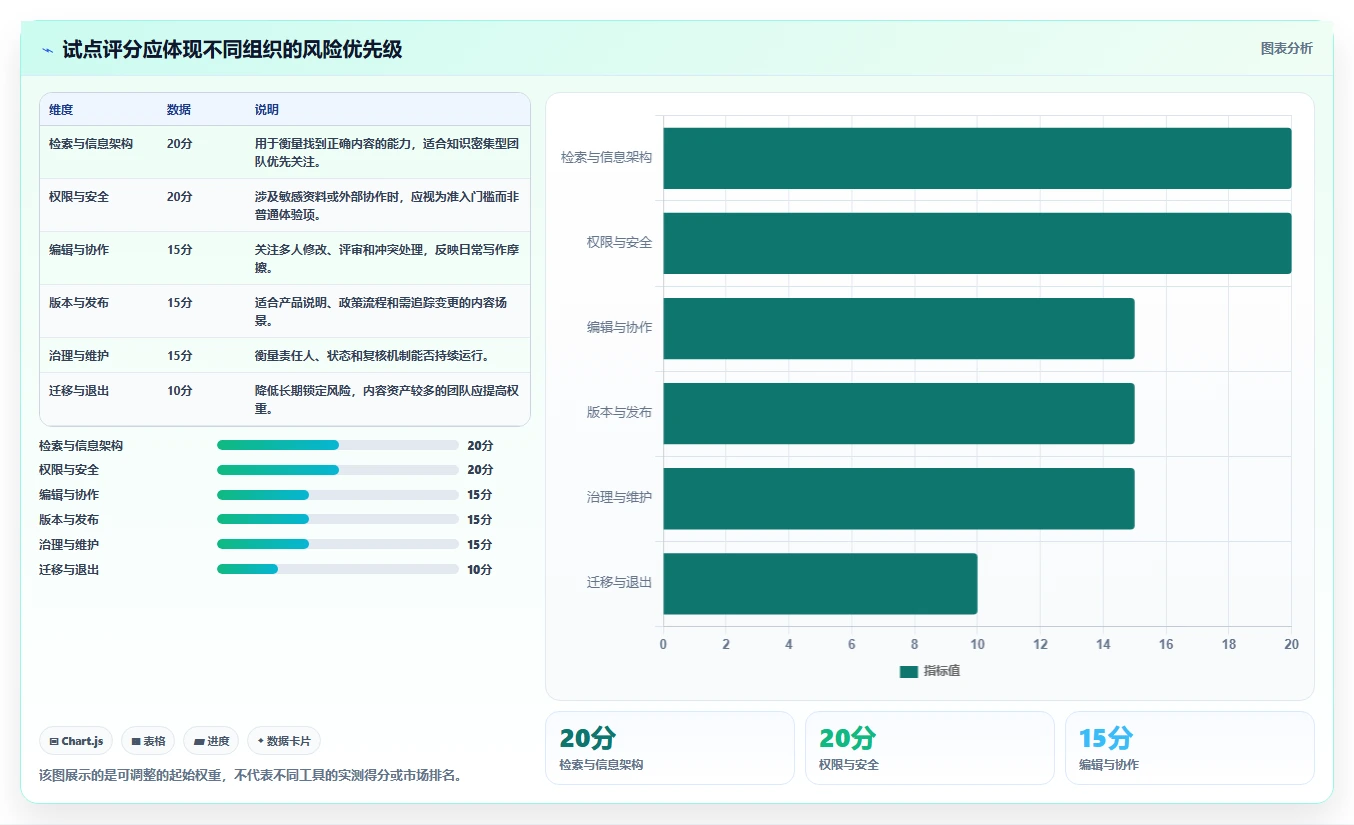This screenshot has height=825, width=1354.
Task: Click description starting 衡量责任人
Action: 374,356
